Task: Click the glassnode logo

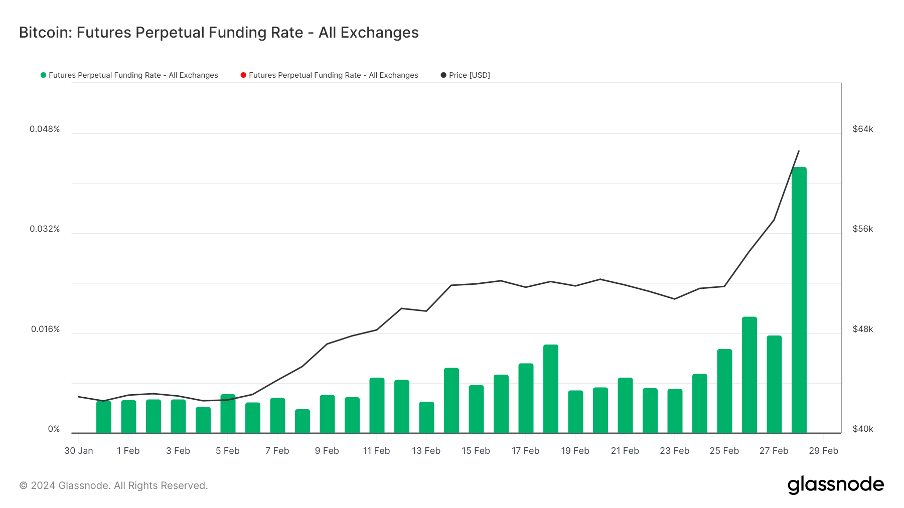Action: point(835,485)
